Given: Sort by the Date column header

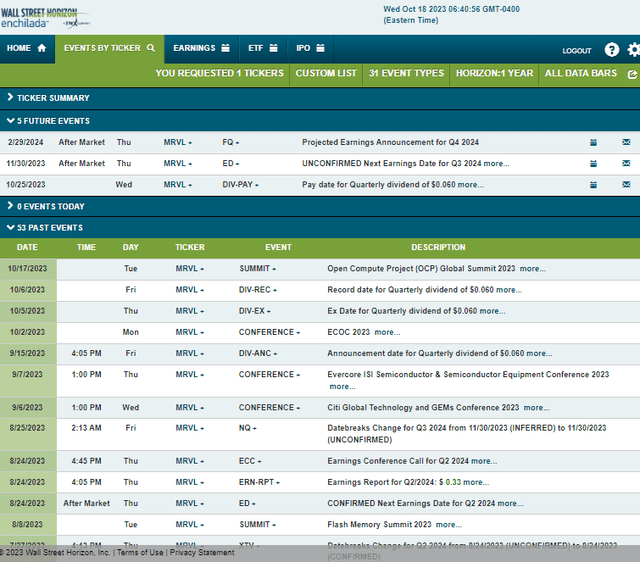Looking at the screenshot, I should pos(27,247).
